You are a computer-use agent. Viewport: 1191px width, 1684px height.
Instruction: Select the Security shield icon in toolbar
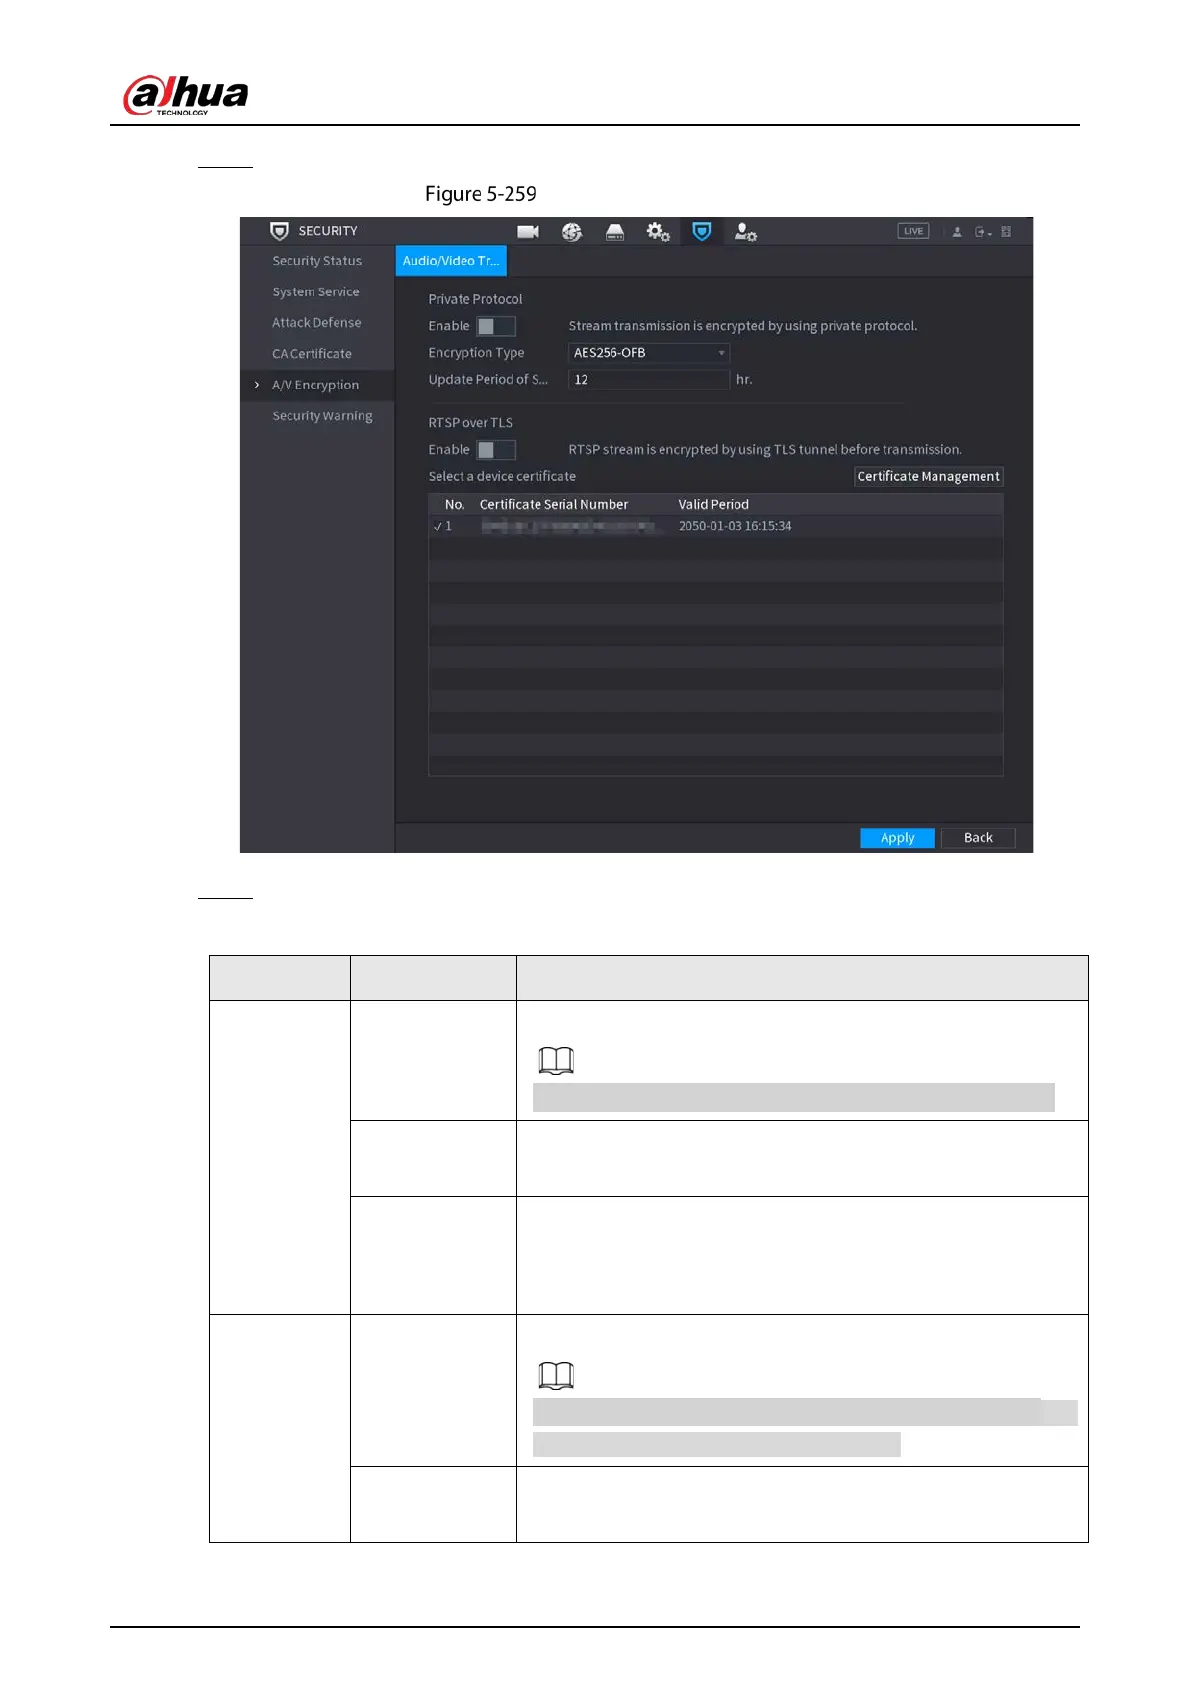tap(702, 232)
